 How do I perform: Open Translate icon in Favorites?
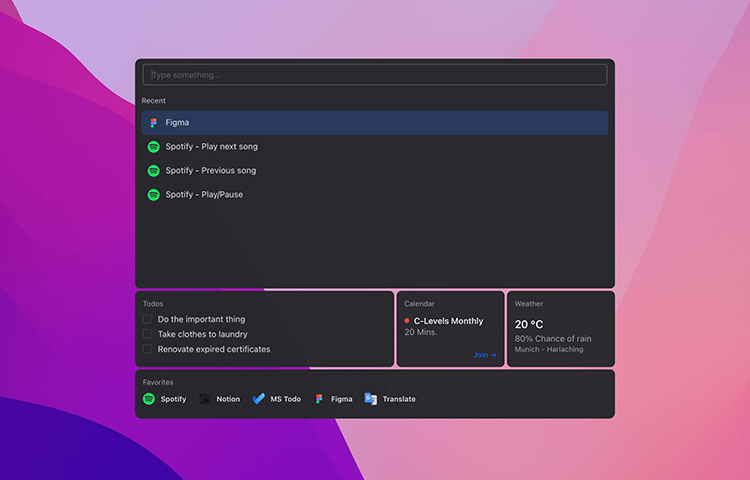click(371, 399)
